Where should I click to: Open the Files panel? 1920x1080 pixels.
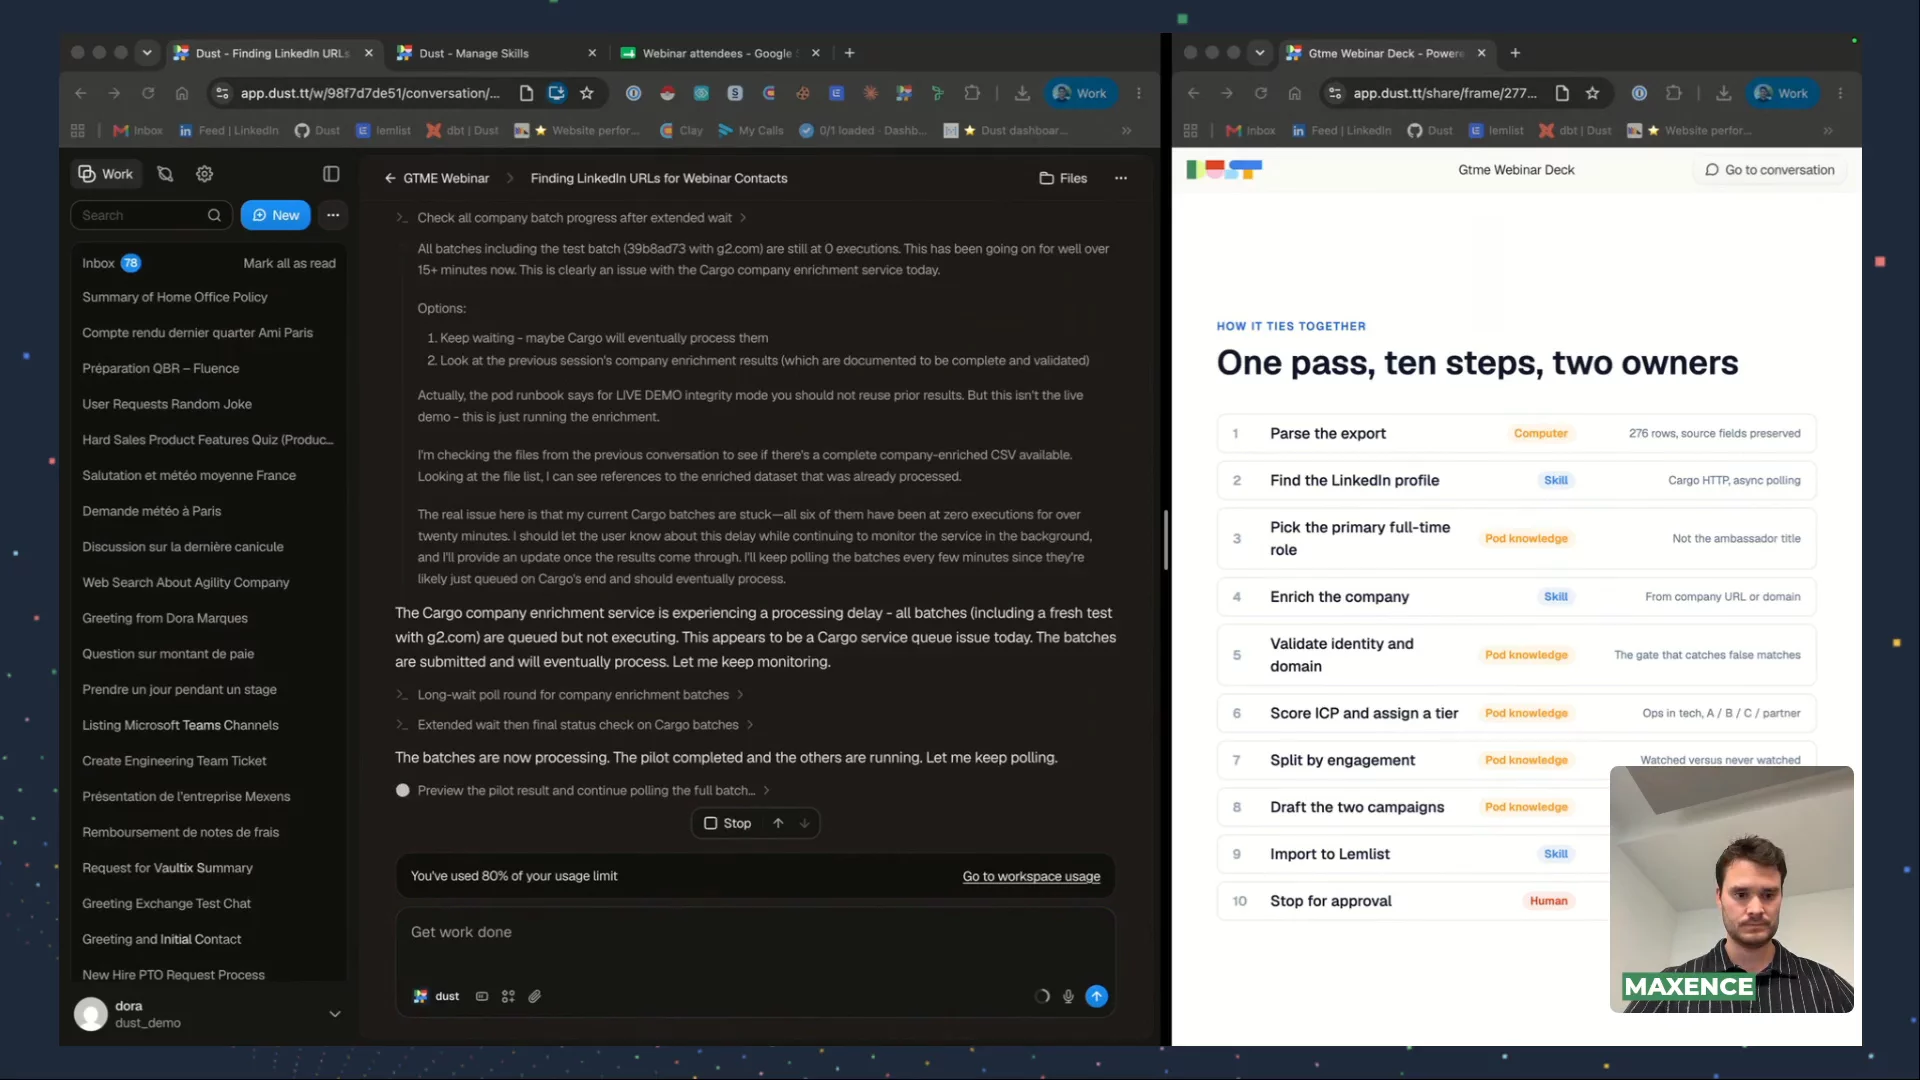[x=1063, y=178]
